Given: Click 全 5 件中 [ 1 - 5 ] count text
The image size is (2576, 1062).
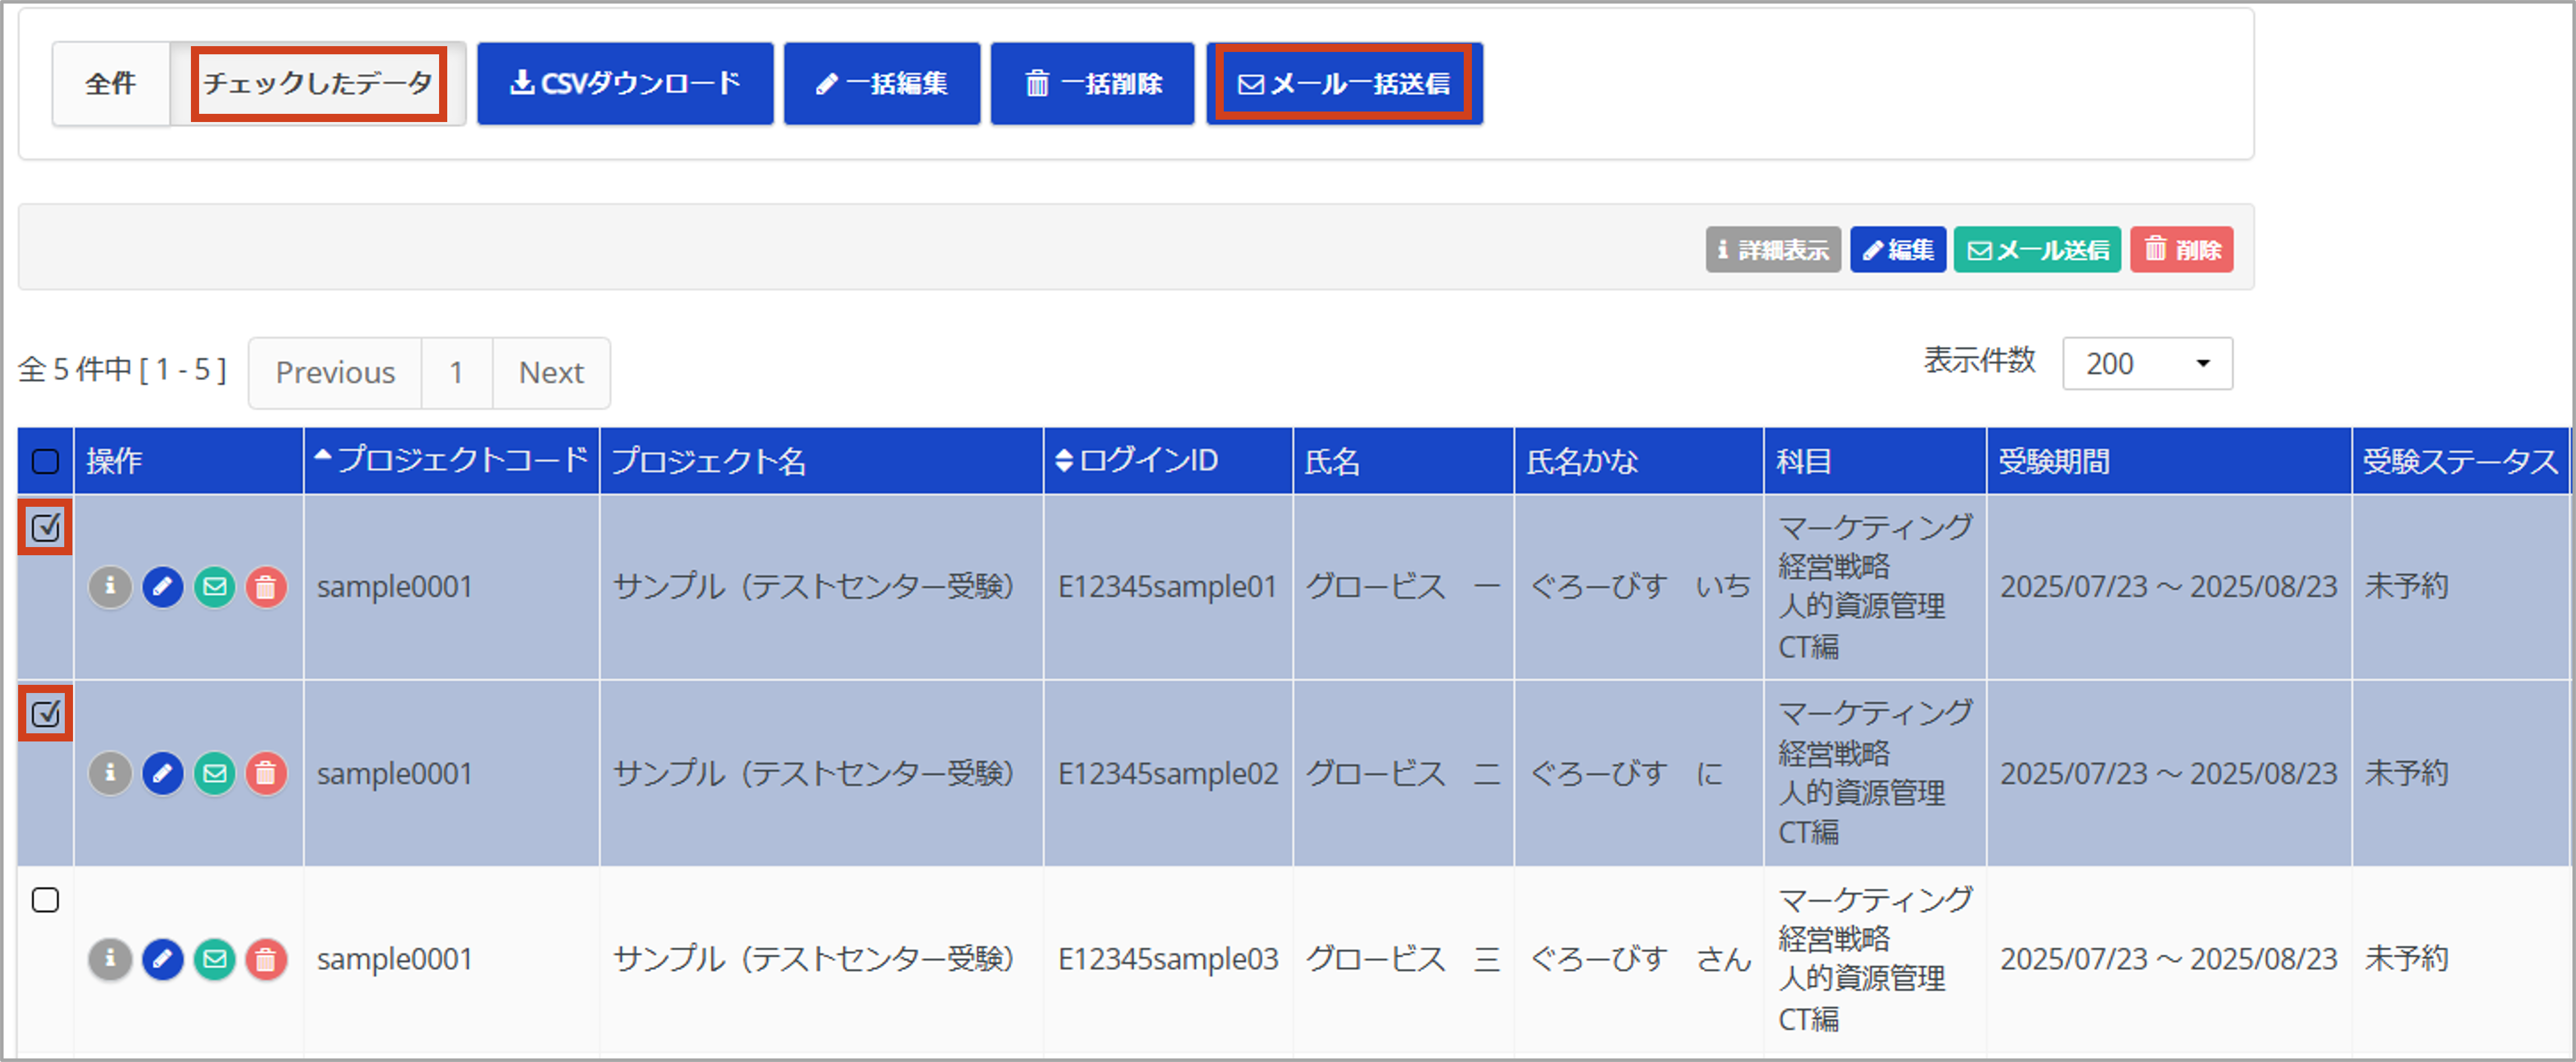Looking at the screenshot, I should pyautogui.click(x=122, y=370).
